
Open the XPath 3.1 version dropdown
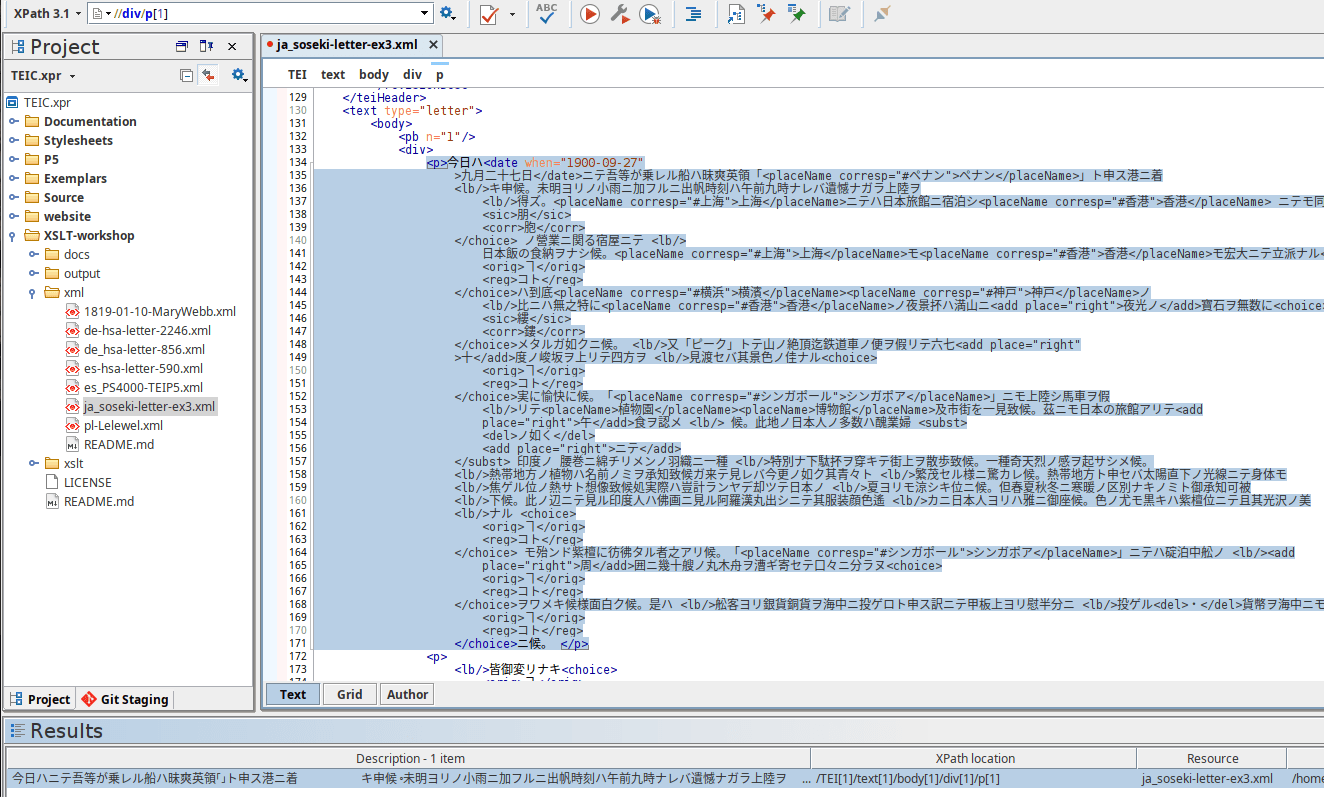[48, 13]
